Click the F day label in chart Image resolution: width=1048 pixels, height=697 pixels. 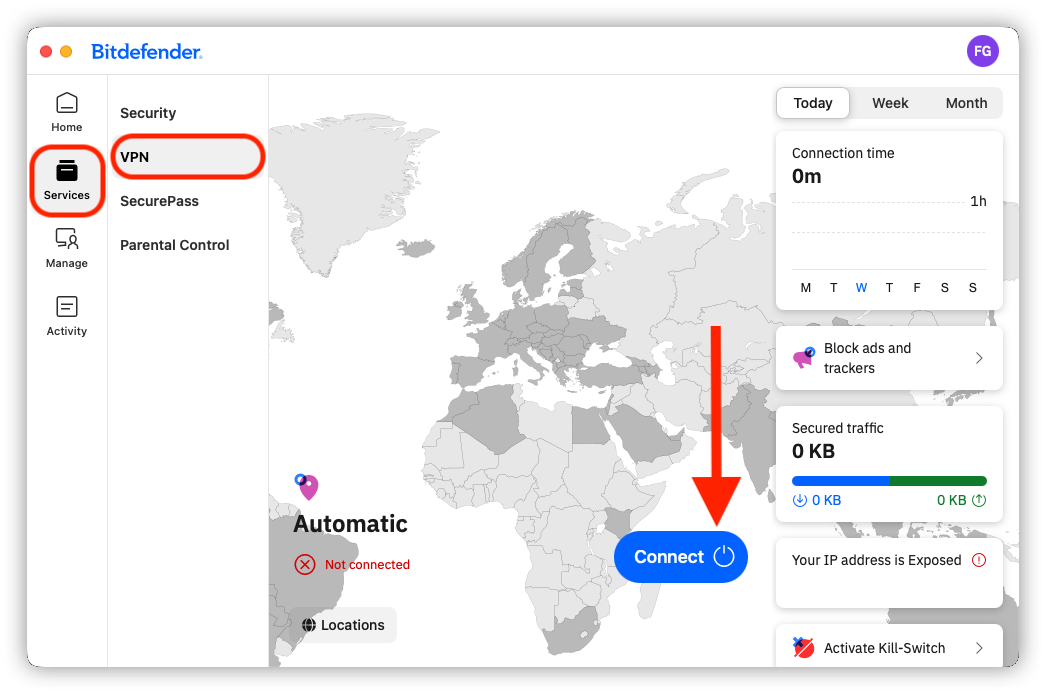(916, 287)
